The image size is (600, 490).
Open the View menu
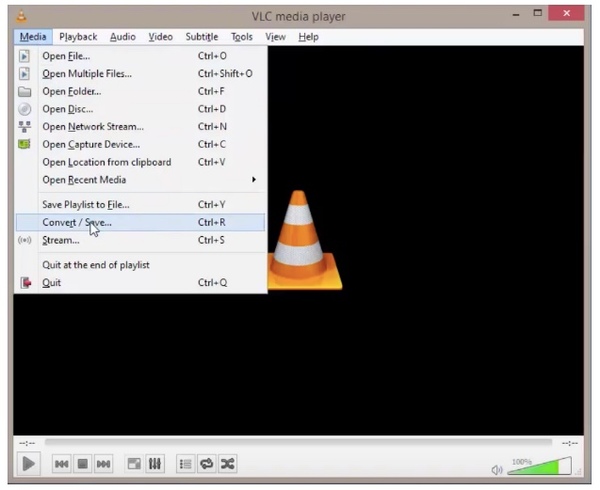pyautogui.click(x=276, y=37)
